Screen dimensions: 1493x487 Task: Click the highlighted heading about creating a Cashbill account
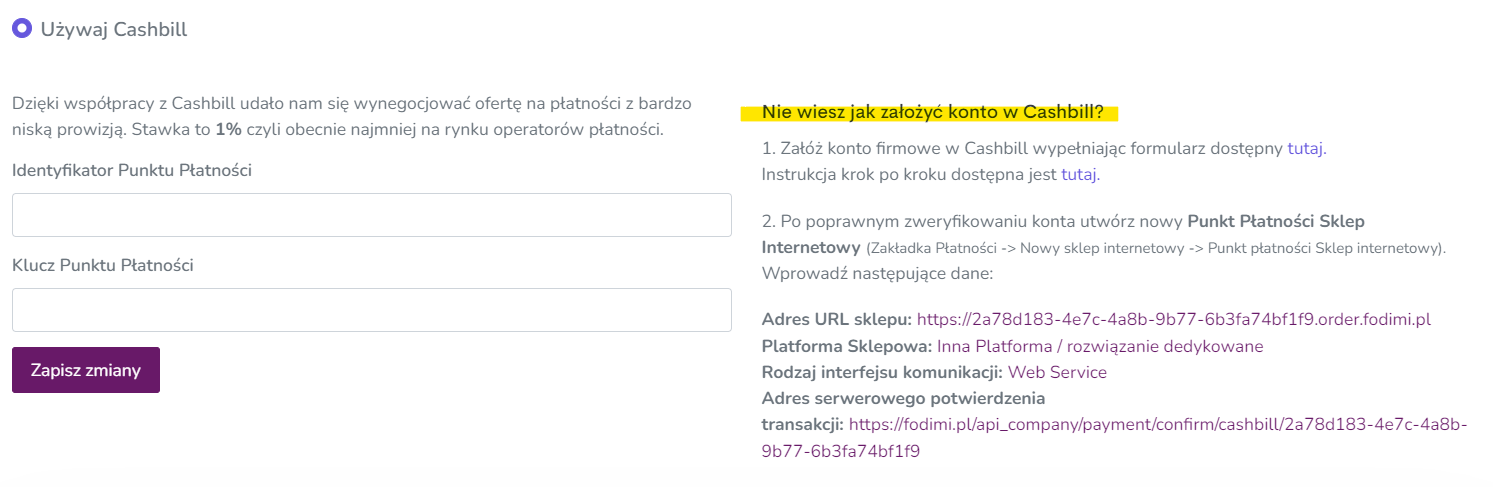coord(933,111)
